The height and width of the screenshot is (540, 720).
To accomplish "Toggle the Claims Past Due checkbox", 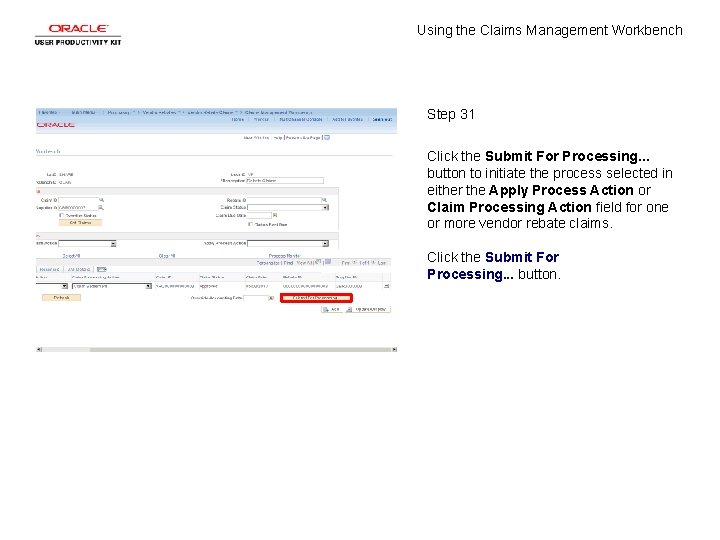I will 250,224.
